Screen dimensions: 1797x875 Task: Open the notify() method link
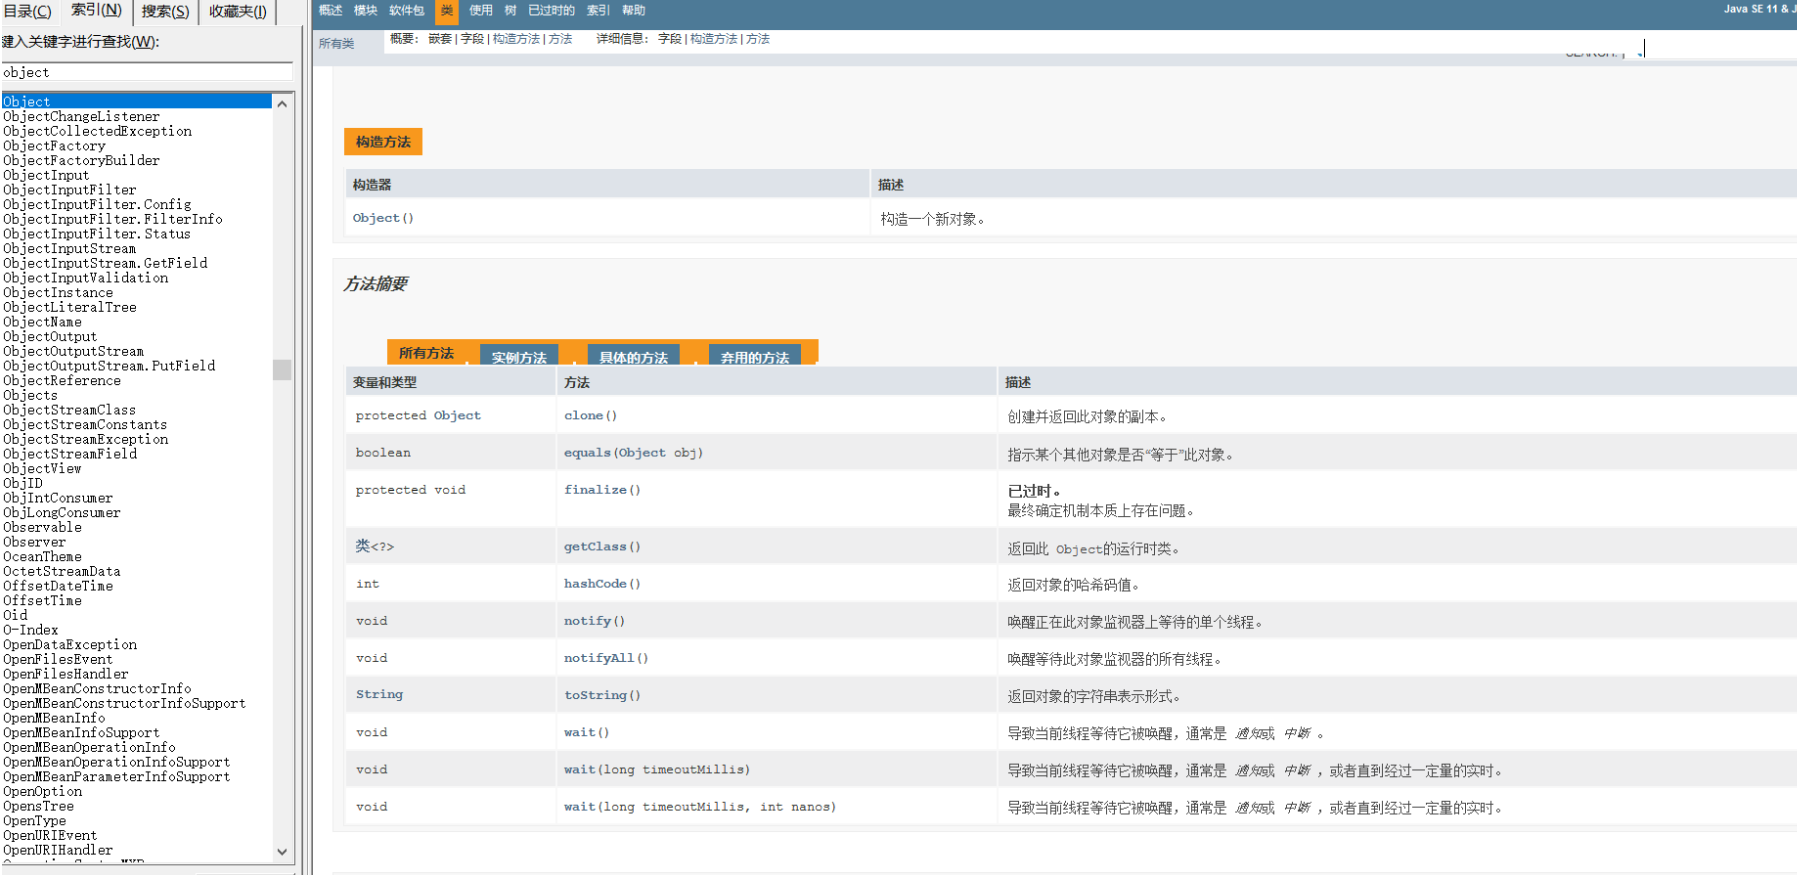(594, 620)
